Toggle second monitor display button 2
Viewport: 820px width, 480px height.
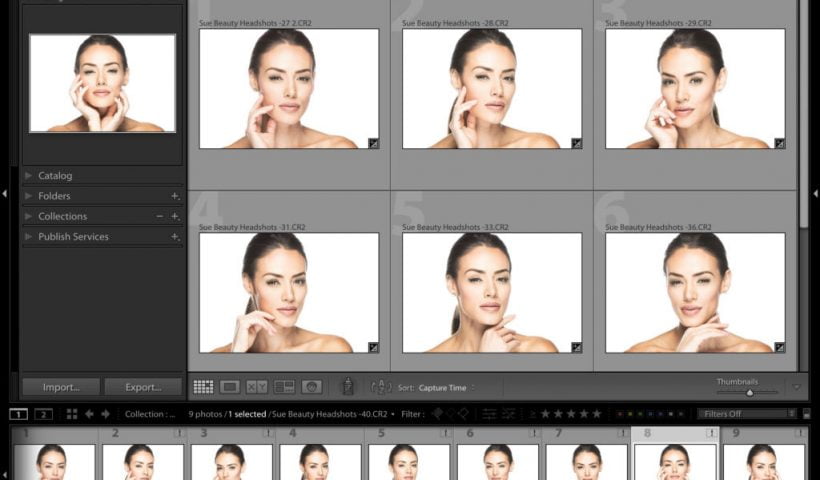click(x=43, y=414)
